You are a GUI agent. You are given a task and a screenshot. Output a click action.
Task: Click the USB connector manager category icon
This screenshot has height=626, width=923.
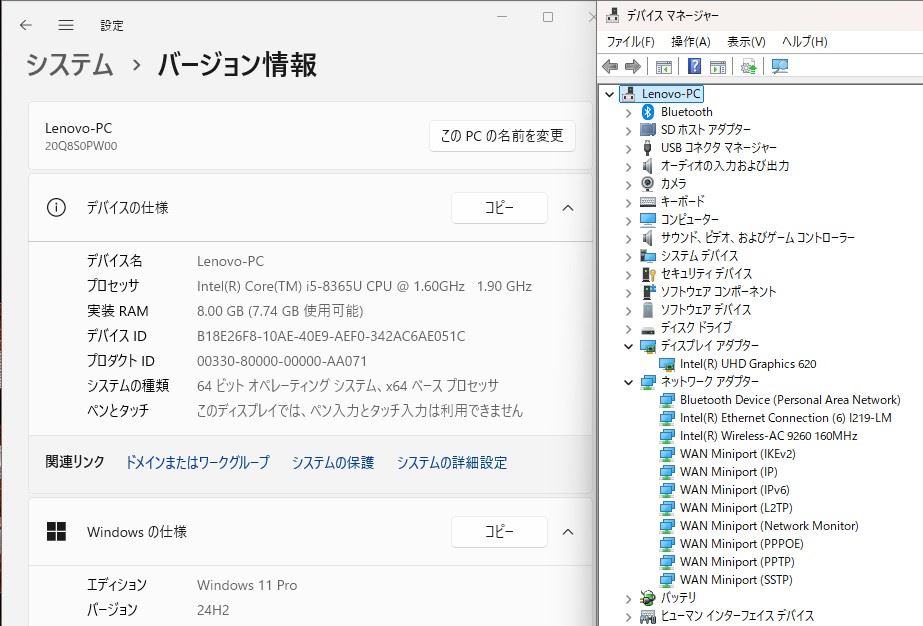(x=648, y=148)
